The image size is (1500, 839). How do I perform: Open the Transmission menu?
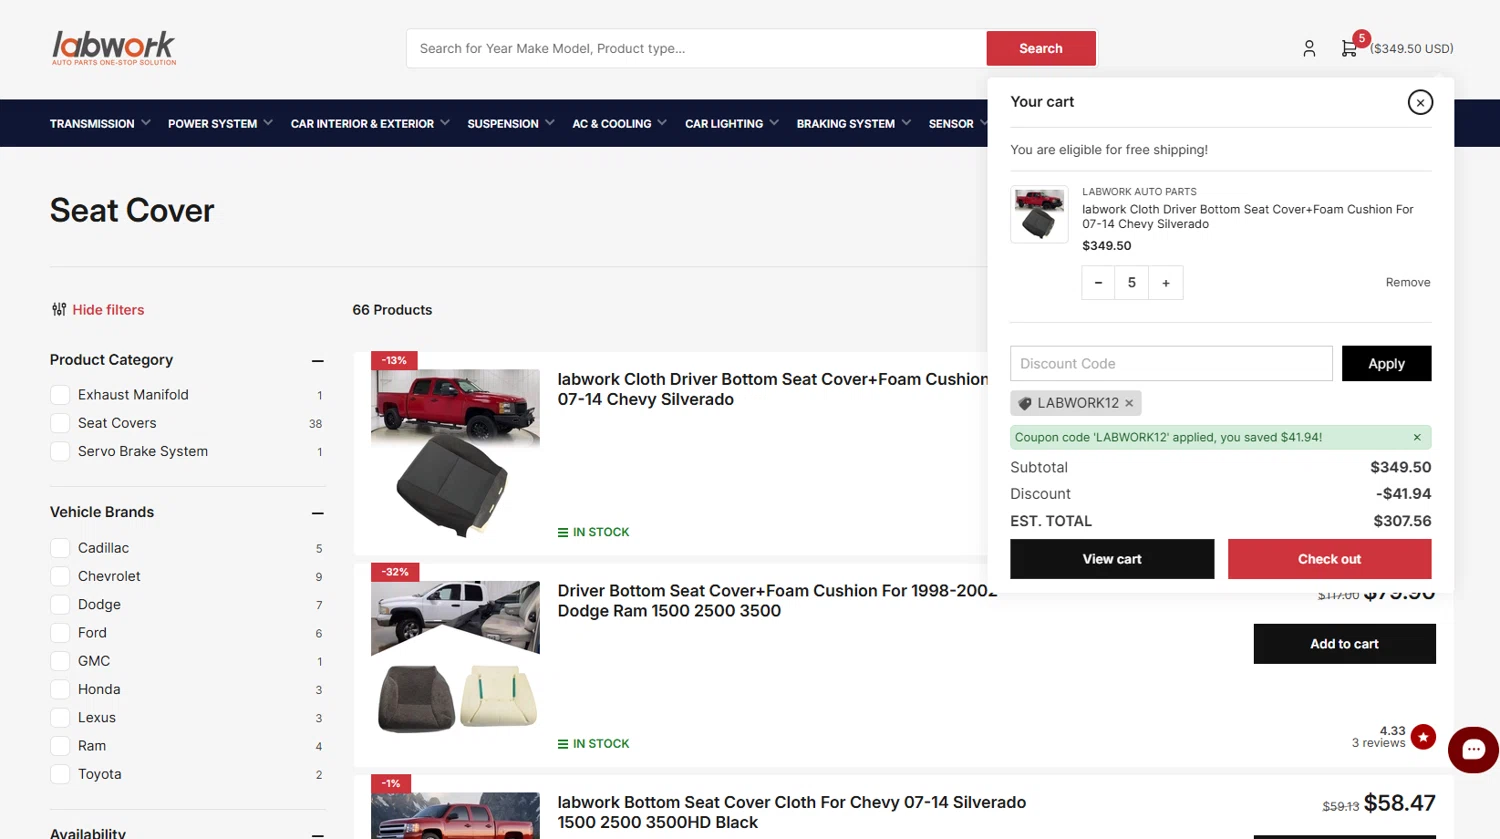100,124
